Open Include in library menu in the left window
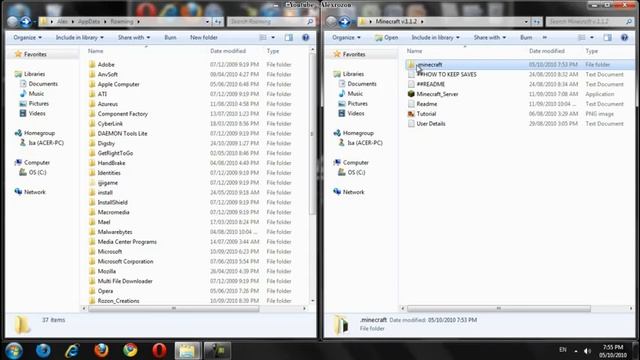The width and height of the screenshot is (640, 360). point(80,38)
